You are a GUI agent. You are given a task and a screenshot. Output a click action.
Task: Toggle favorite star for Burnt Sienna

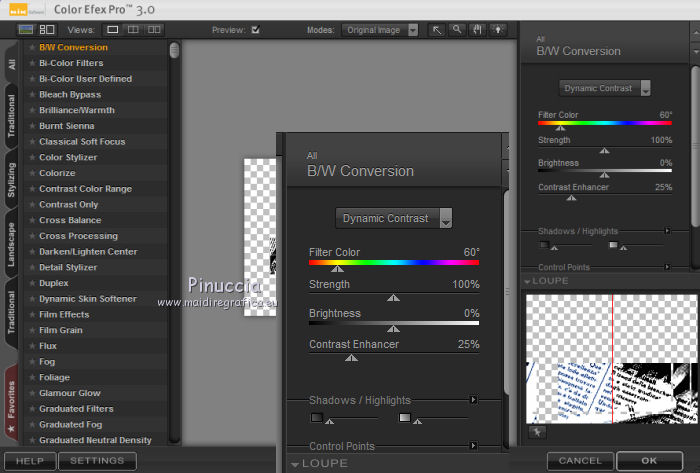tap(32, 126)
